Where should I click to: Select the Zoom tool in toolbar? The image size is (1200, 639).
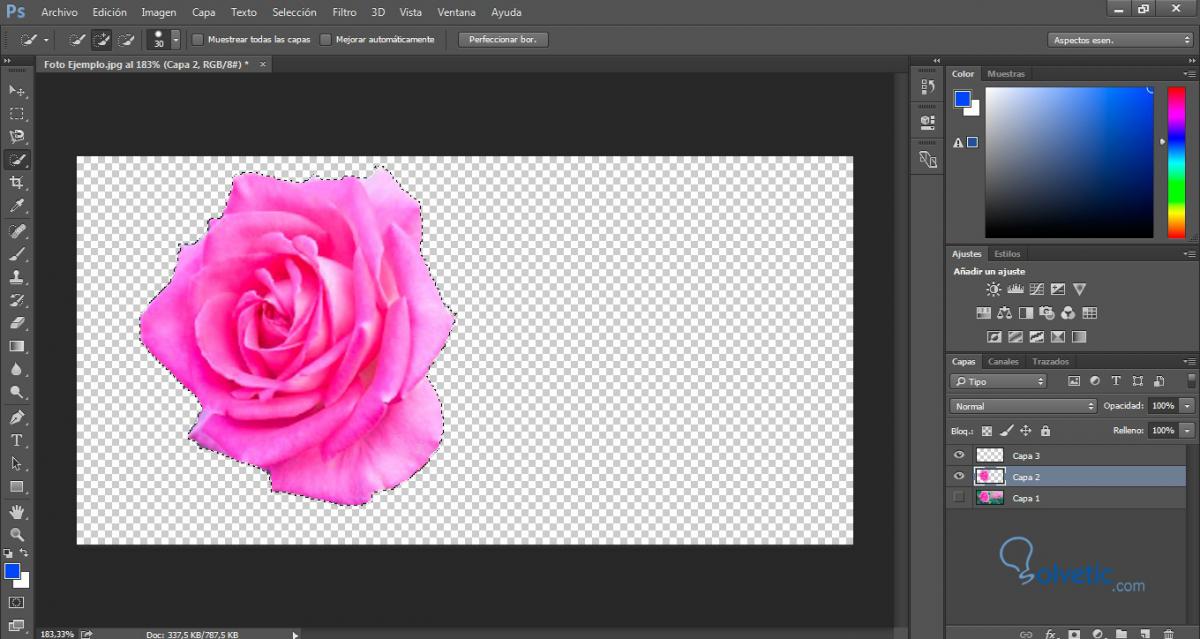(x=17, y=535)
